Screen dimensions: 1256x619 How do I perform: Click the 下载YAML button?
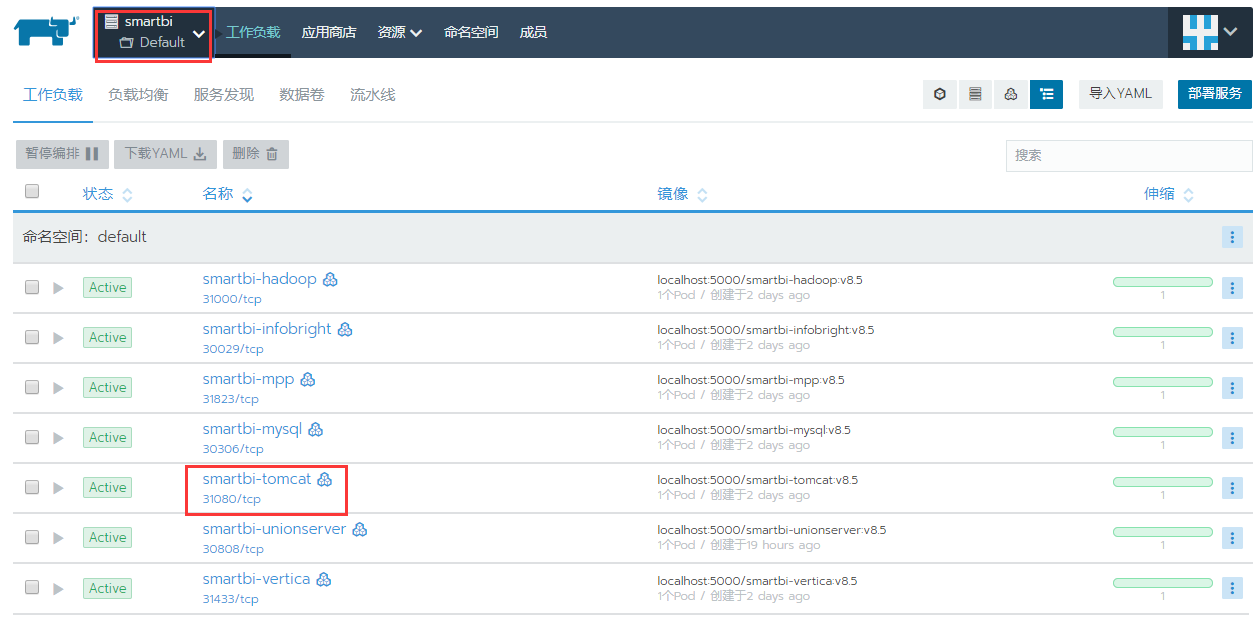[x=166, y=154]
